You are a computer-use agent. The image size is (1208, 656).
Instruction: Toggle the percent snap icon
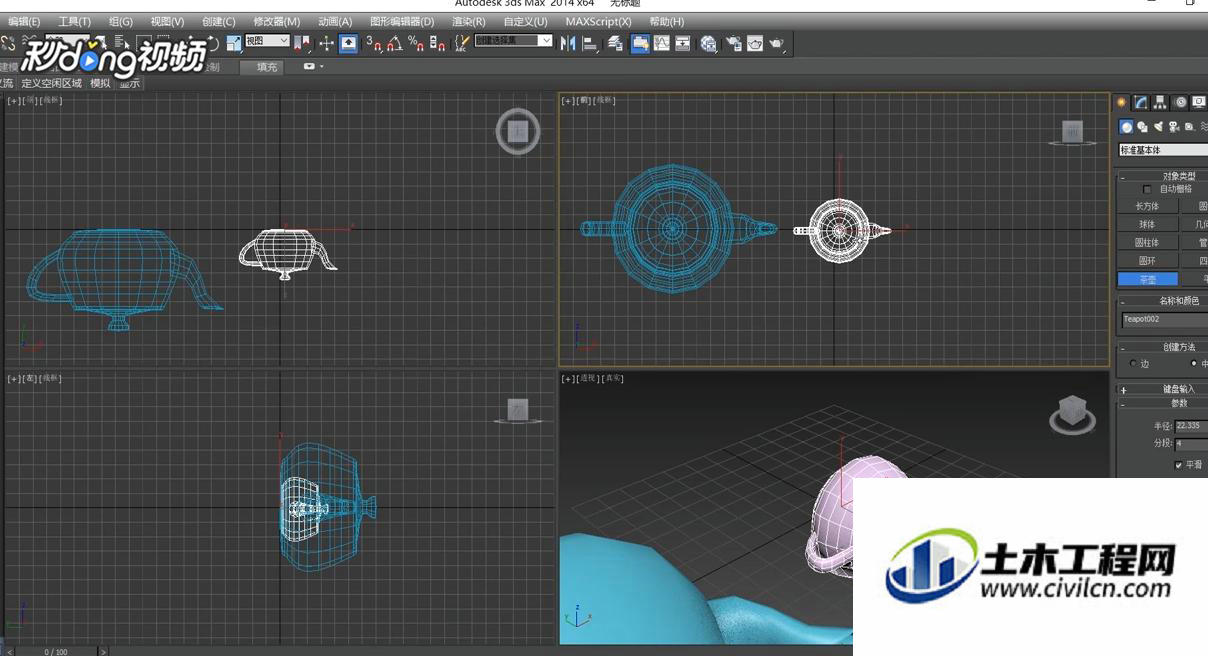click(x=416, y=43)
